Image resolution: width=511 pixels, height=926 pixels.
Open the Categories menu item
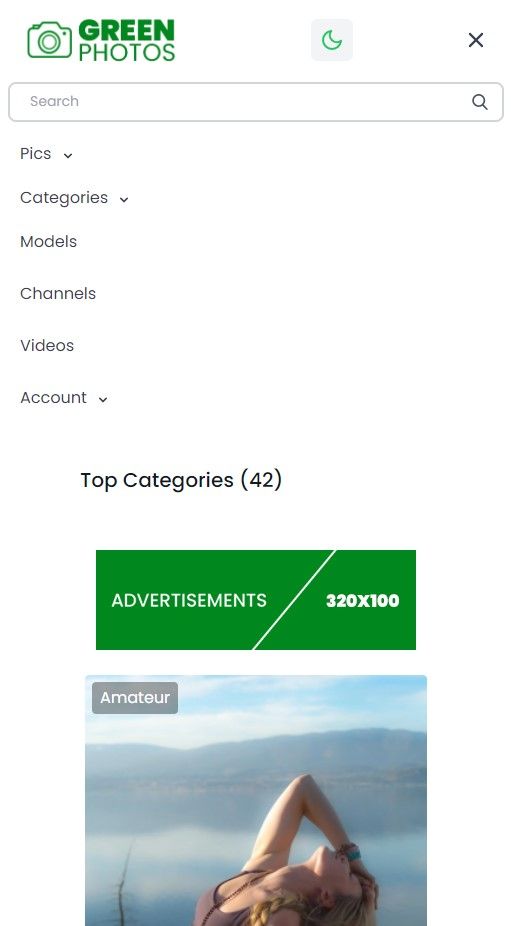[64, 198]
